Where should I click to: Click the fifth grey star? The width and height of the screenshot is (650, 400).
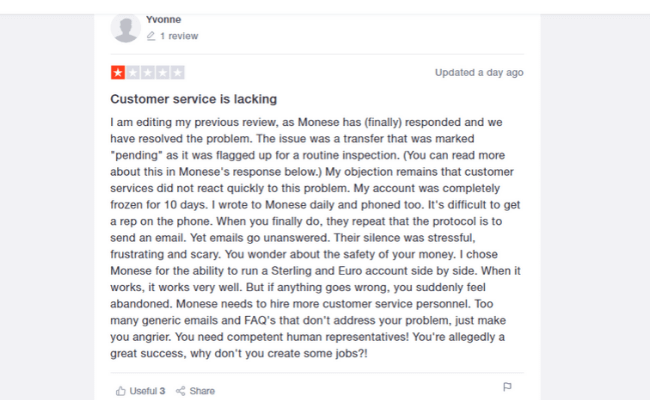pyautogui.click(x=177, y=73)
